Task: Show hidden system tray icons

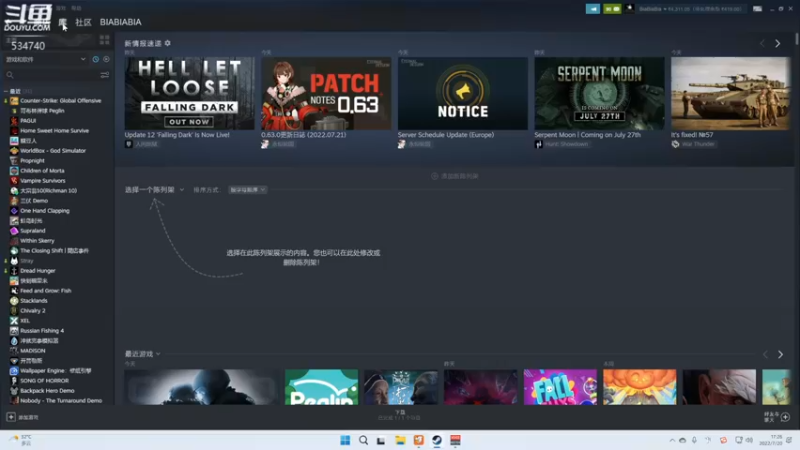Action: point(672,440)
